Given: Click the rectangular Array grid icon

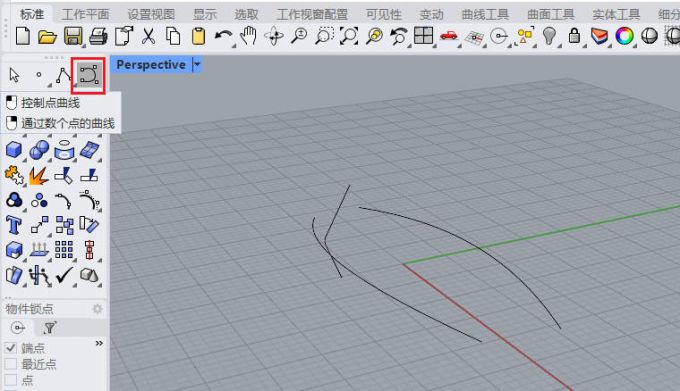Looking at the screenshot, I should click(64, 250).
